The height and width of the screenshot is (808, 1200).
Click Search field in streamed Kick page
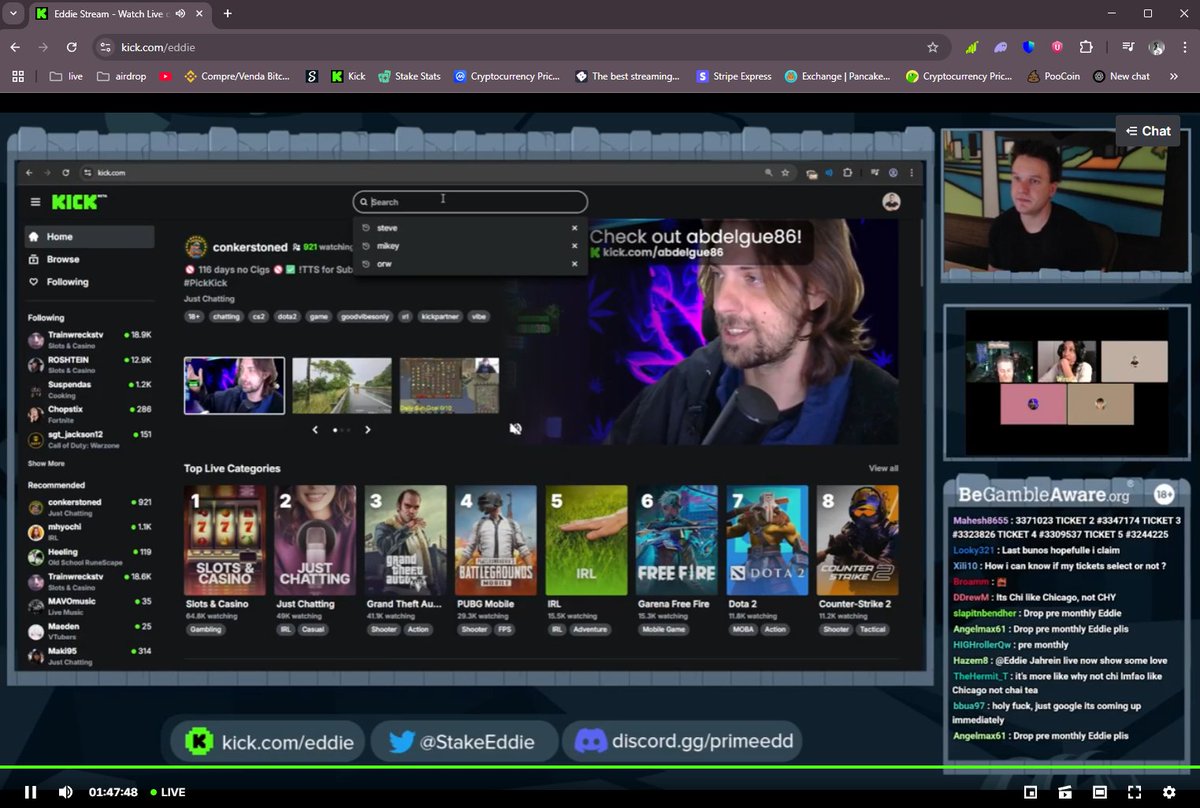click(470, 201)
